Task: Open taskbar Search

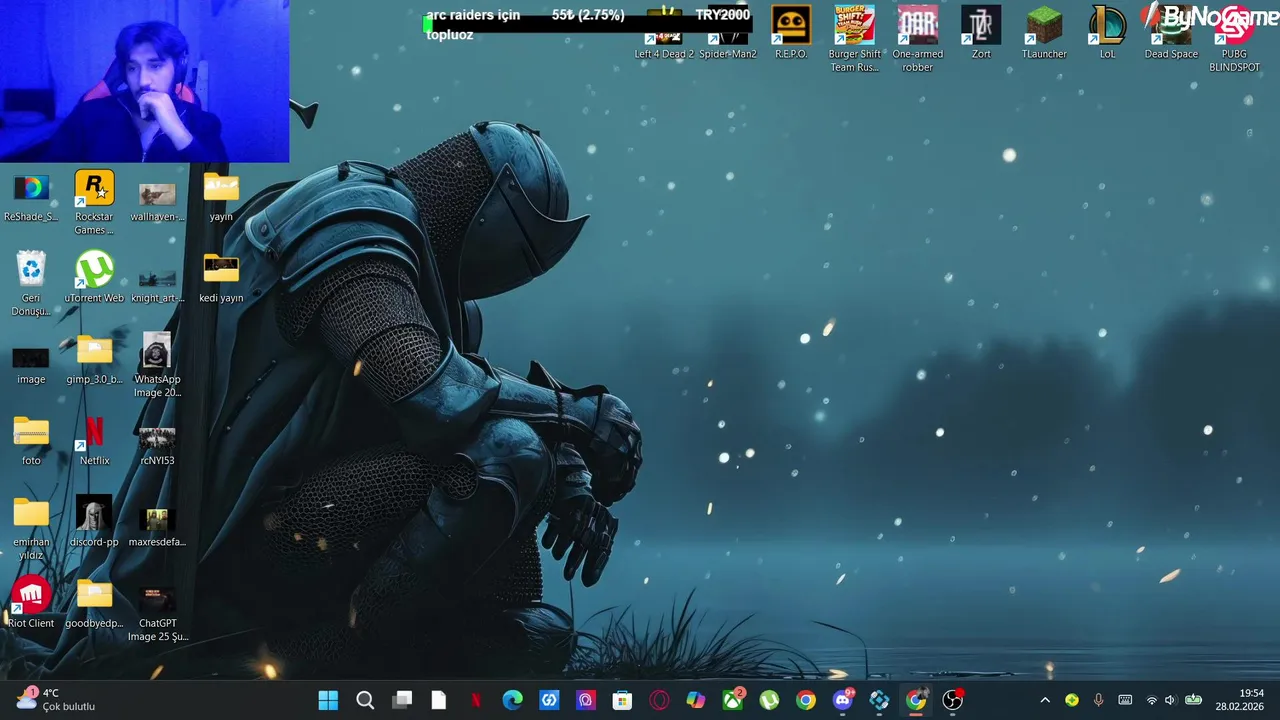Action: pyautogui.click(x=365, y=700)
